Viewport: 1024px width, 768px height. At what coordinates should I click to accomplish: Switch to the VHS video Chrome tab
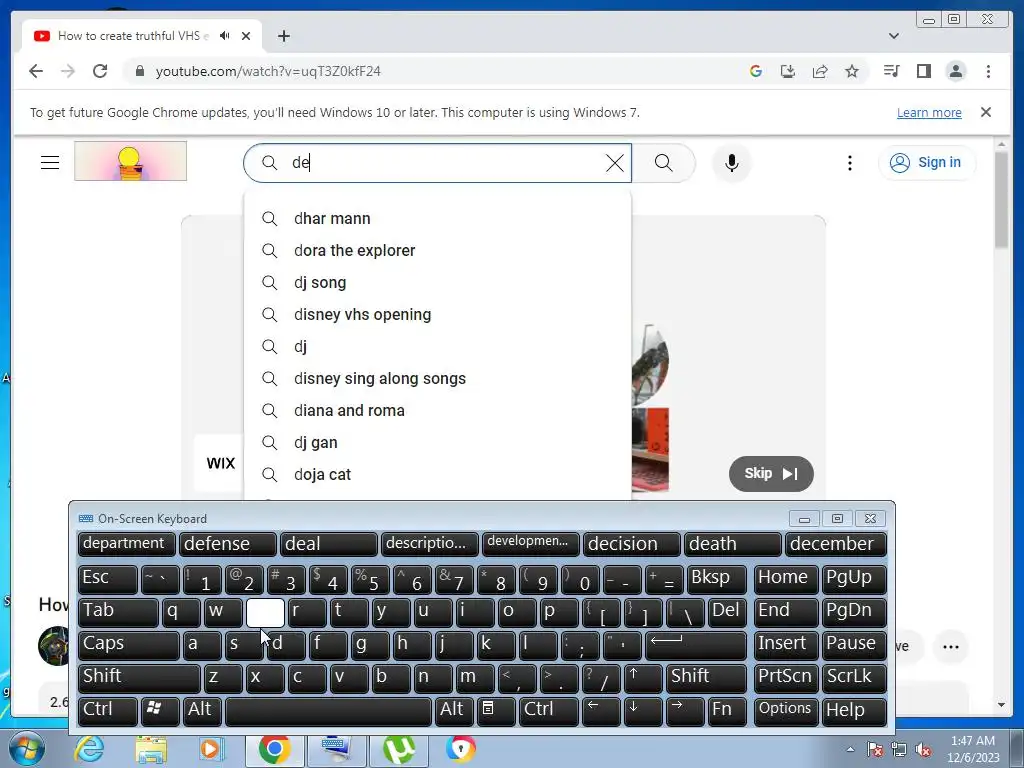click(134, 36)
